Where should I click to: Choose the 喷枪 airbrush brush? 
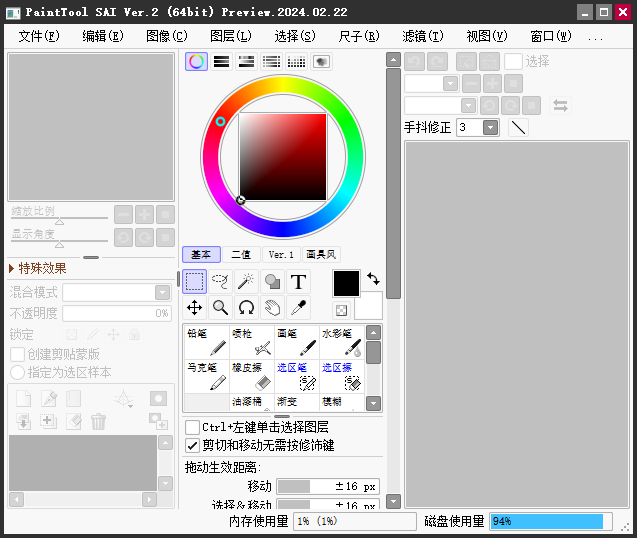[252, 342]
